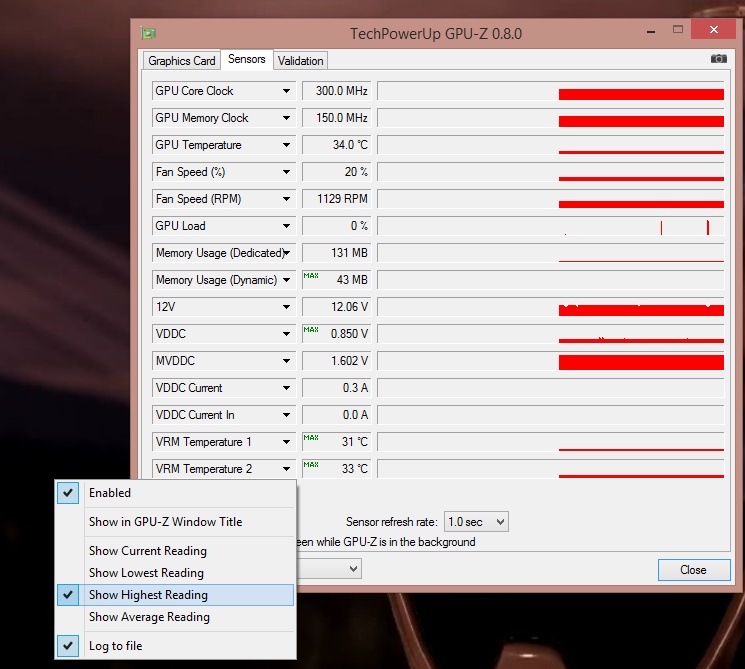Expand Fan Speed (RPM) dropdown
This screenshot has height=669, width=745.
click(x=287, y=199)
